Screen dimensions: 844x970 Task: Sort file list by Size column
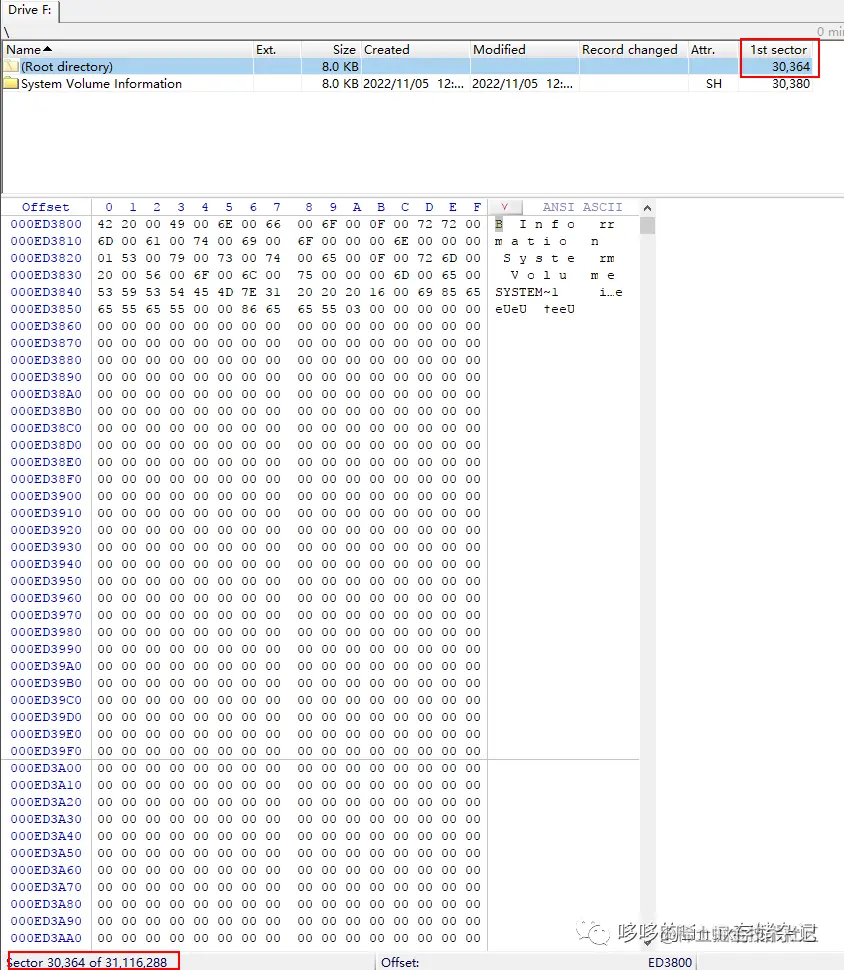tap(331, 49)
